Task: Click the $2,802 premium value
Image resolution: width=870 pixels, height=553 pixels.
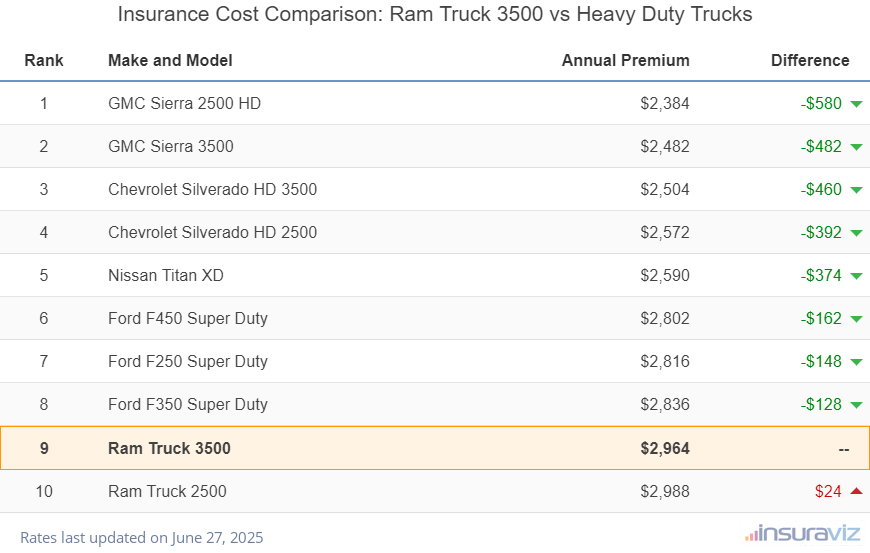Action: [x=665, y=318]
